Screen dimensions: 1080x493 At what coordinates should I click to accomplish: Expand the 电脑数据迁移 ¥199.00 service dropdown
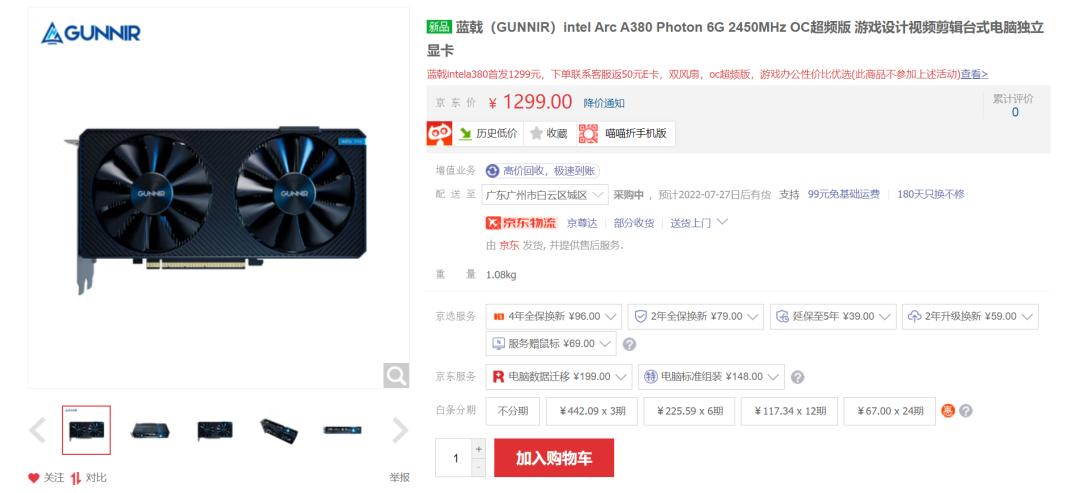point(559,377)
